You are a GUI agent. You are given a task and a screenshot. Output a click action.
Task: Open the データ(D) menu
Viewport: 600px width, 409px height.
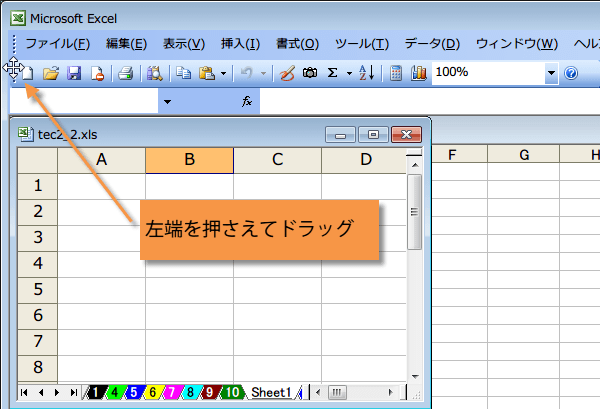tap(432, 44)
